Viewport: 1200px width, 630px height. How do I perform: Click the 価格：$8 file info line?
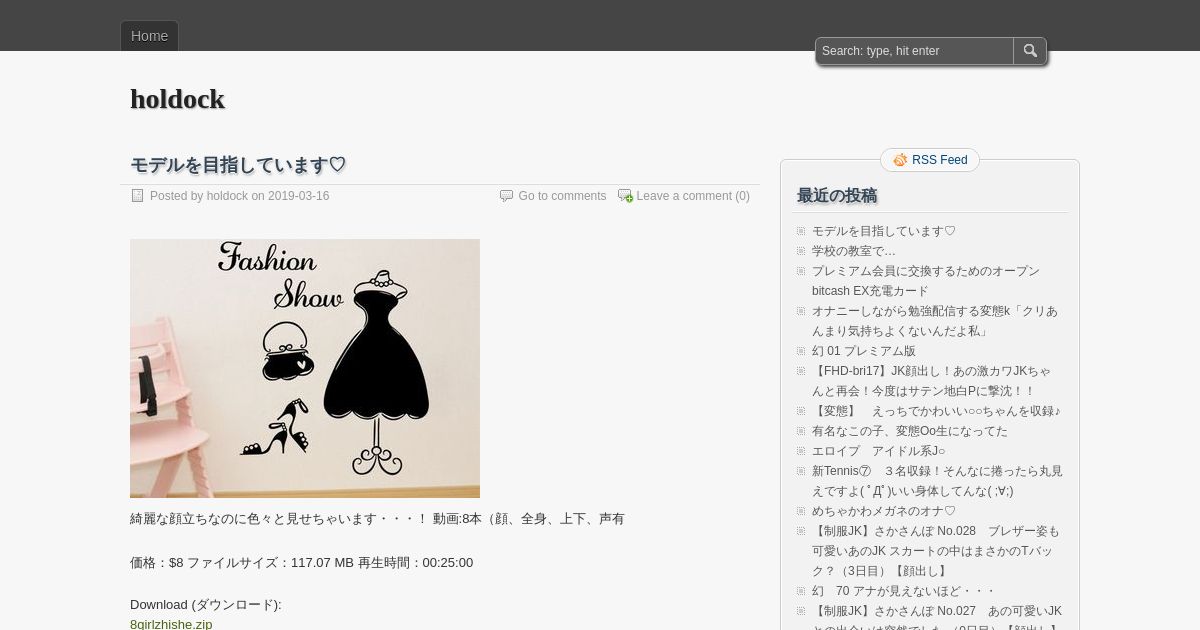pos(301,563)
